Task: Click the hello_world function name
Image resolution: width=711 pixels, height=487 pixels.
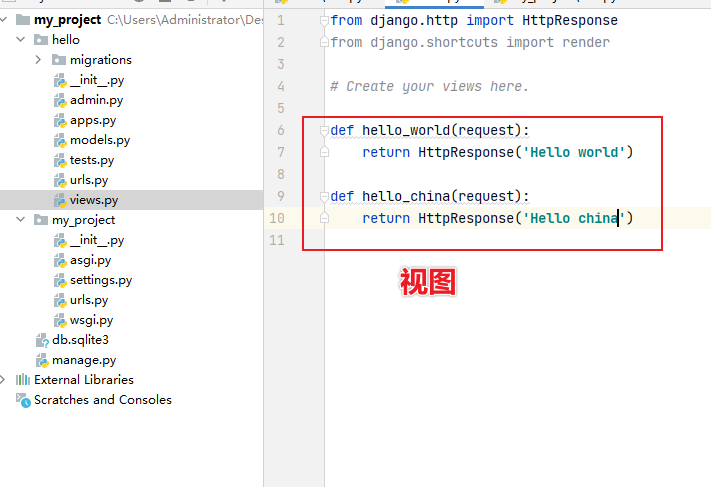Action: click(406, 131)
